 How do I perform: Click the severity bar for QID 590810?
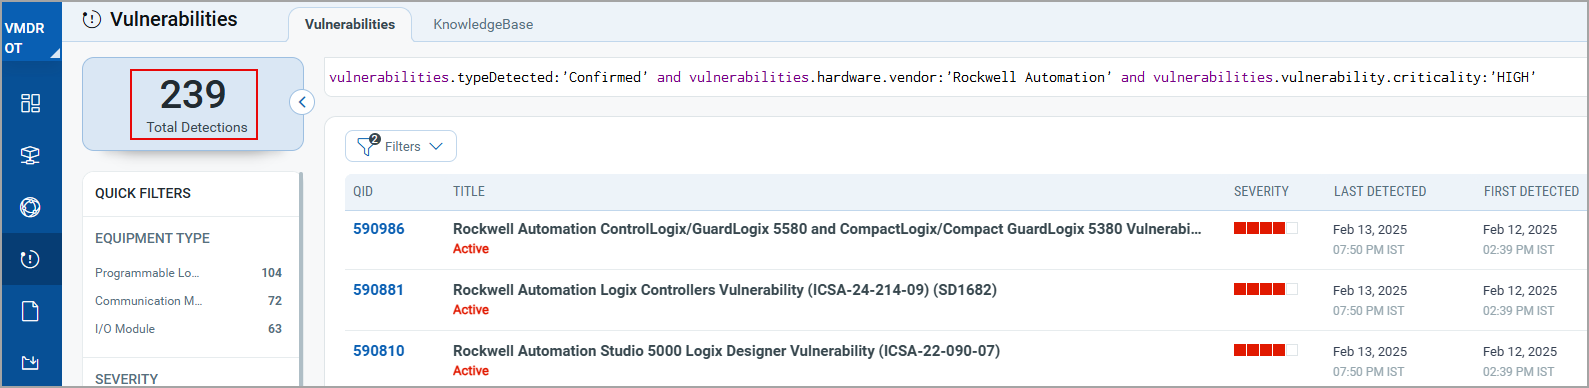(x=1265, y=350)
